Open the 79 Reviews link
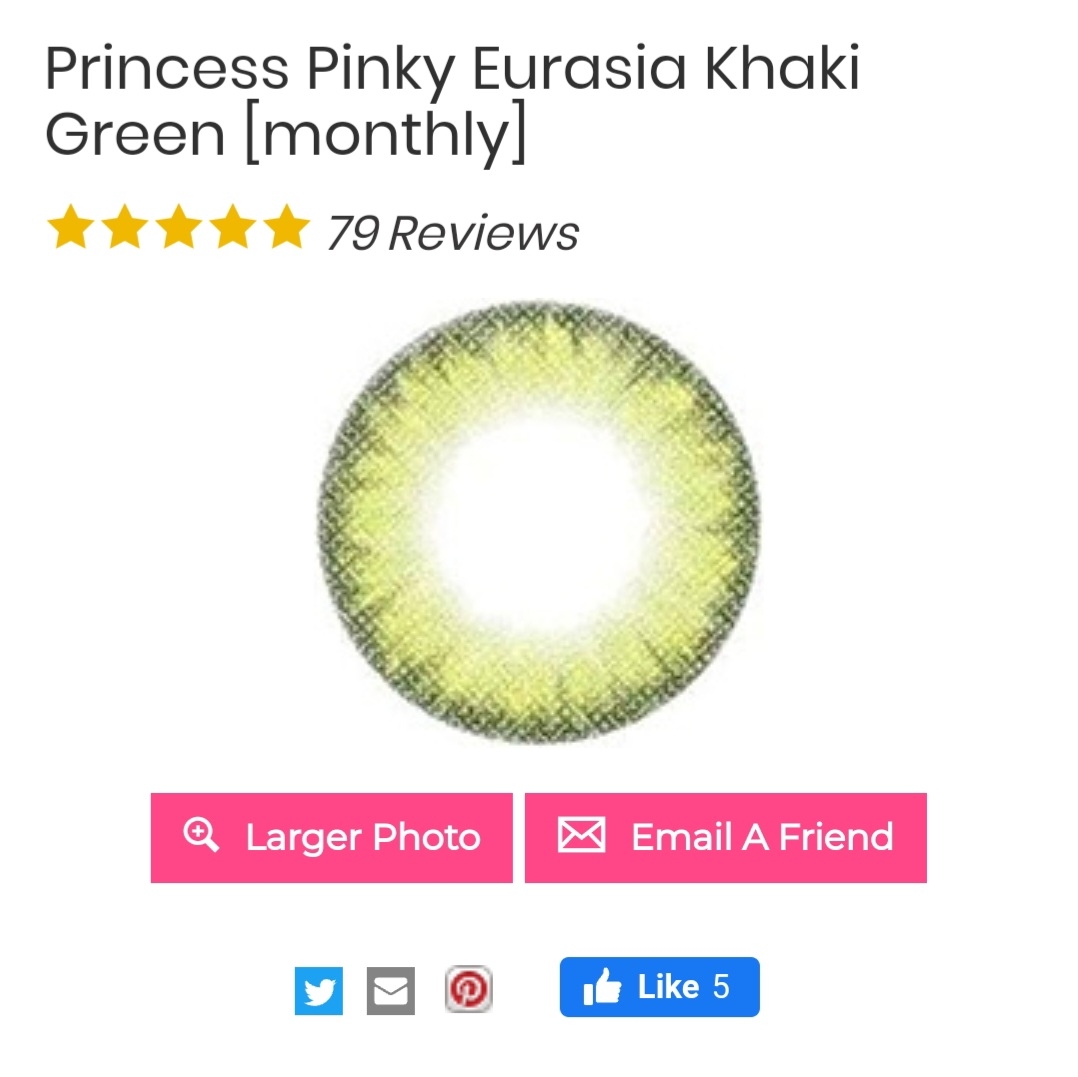 tap(453, 233)
